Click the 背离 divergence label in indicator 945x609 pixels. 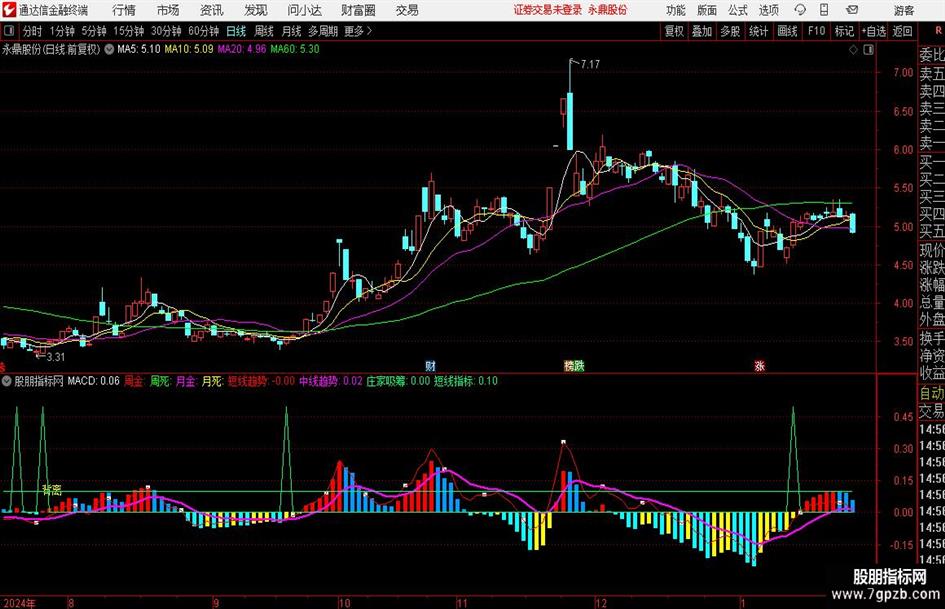[x=52, y=490]
